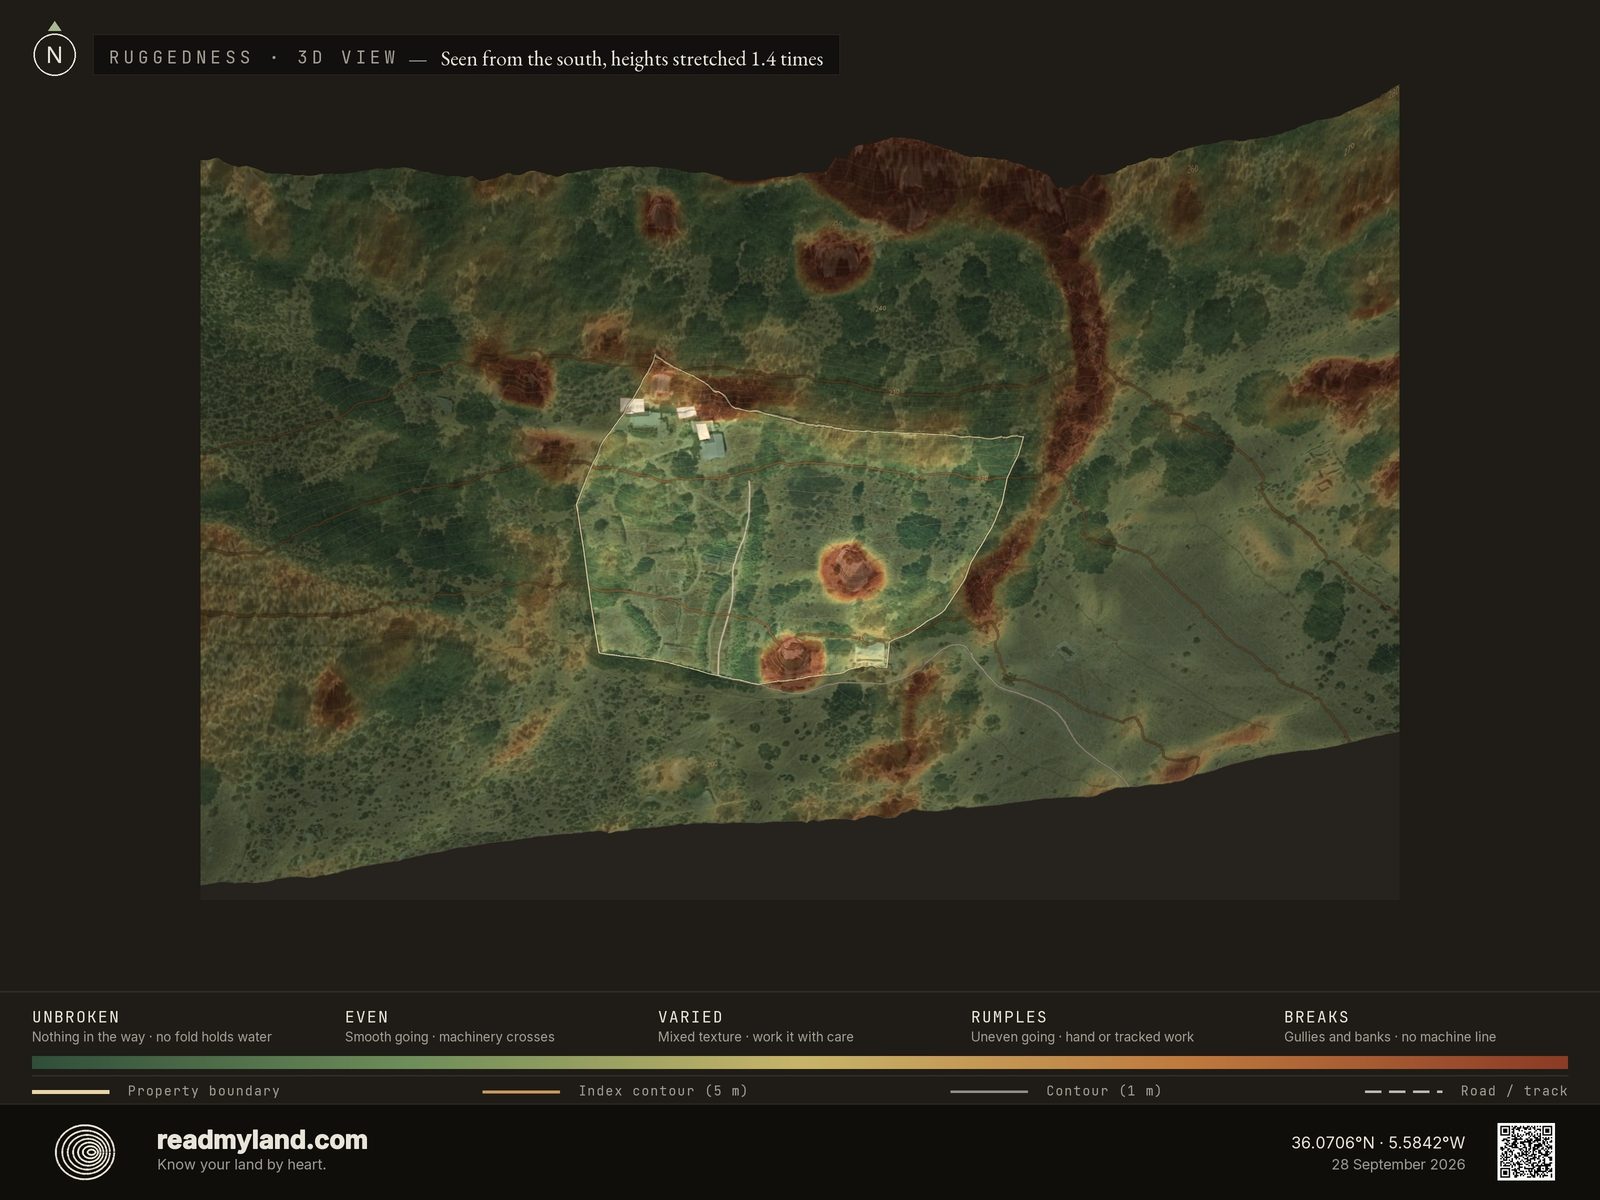Click the EVEN legend heading
The image size is (1600, 1200).
[x=367, y=1017]
